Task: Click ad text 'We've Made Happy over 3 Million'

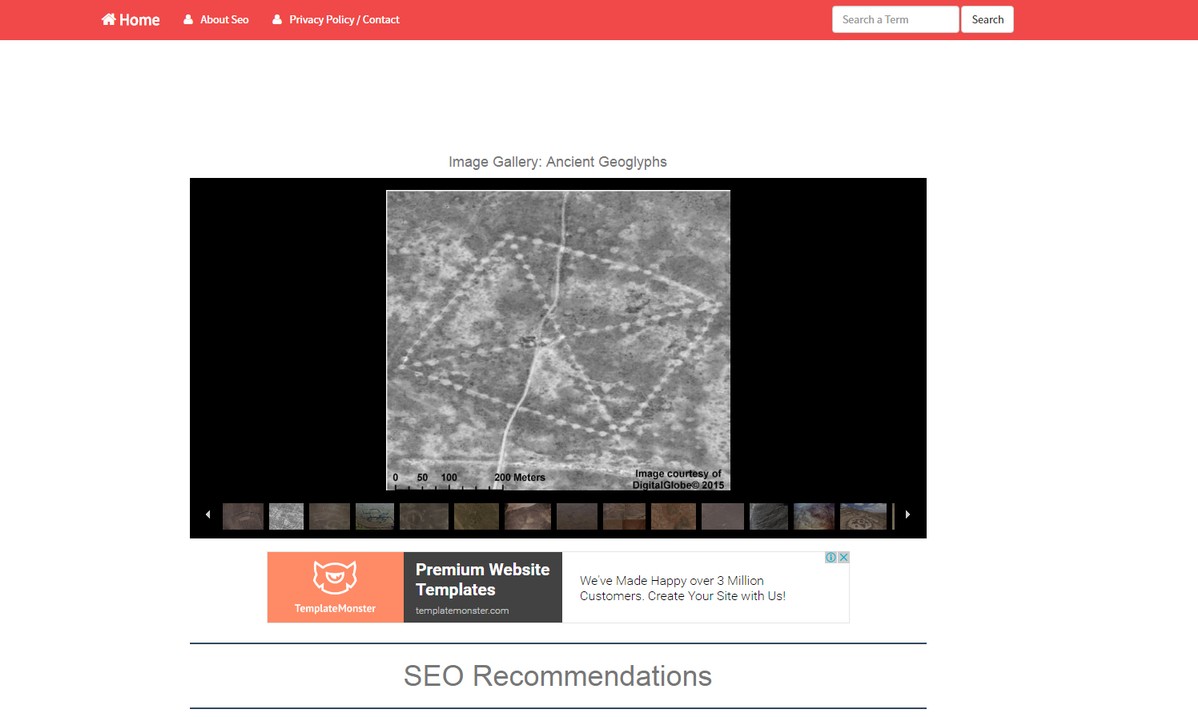Action: [672, 581]
